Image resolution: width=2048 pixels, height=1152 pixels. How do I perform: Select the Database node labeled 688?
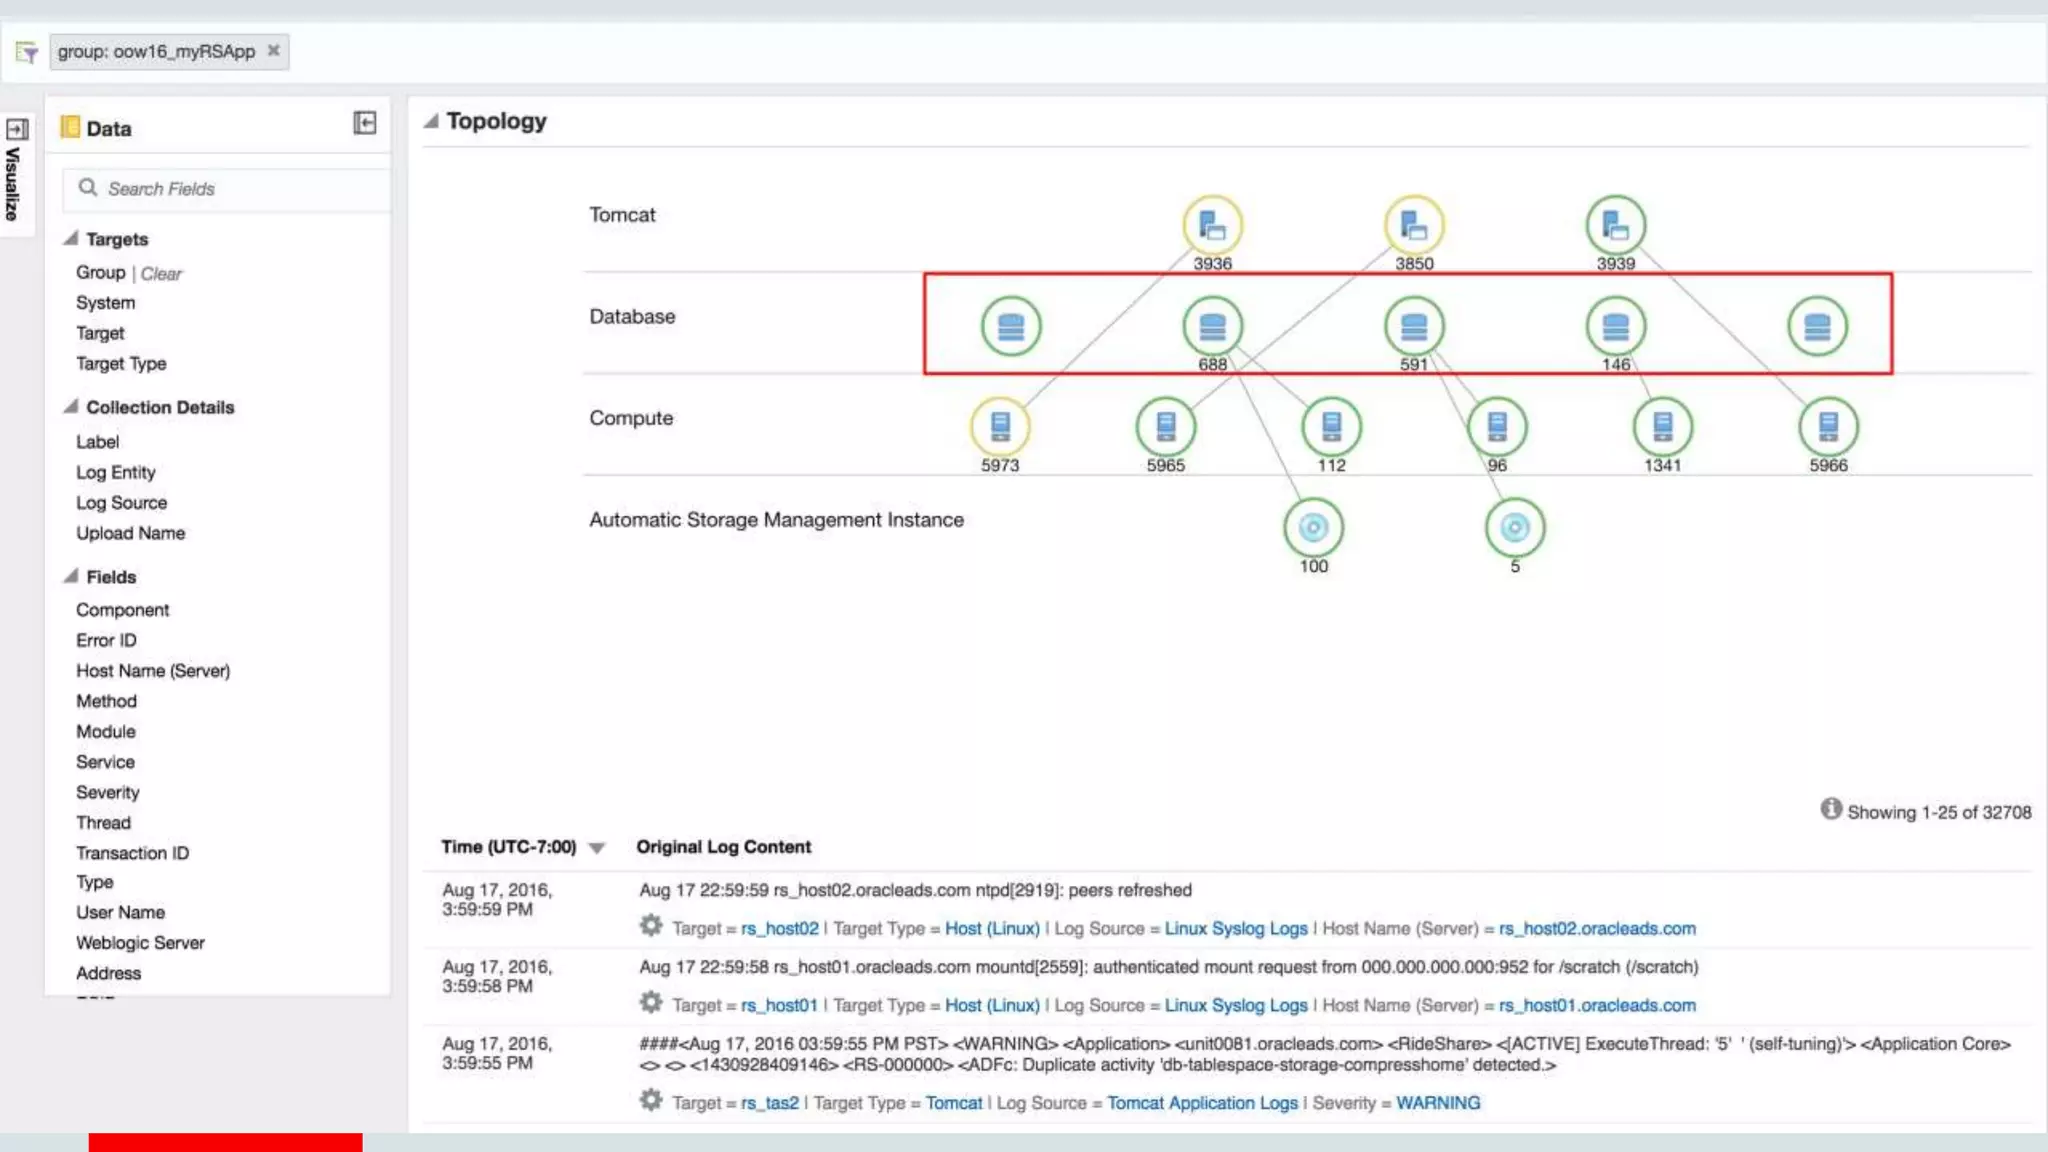[1212, 327]
